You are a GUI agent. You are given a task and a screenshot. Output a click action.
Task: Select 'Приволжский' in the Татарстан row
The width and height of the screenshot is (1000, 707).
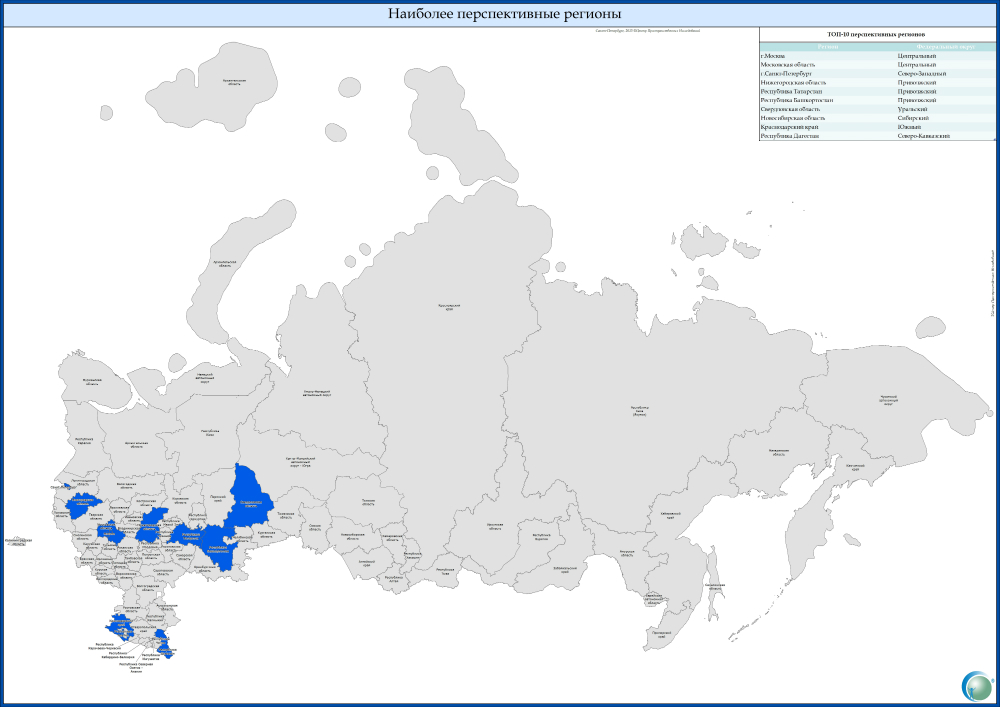coord(917,92)
